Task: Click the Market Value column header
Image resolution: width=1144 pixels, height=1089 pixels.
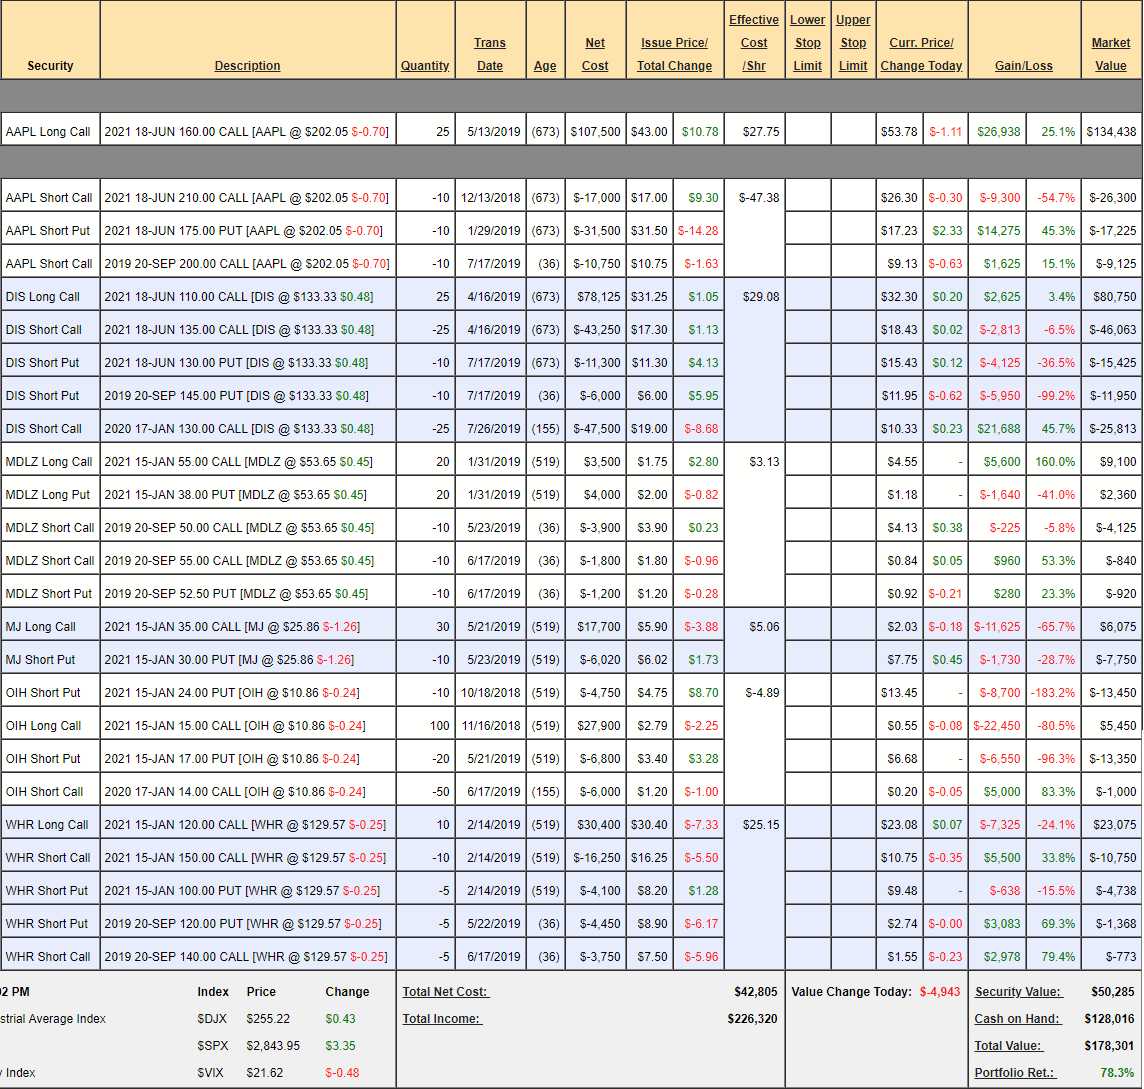Action: coord(1110,54)
